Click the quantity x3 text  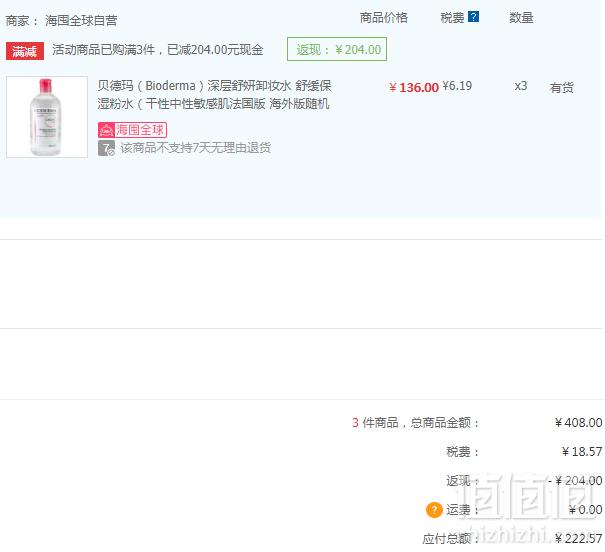click(x=521, y=86)
